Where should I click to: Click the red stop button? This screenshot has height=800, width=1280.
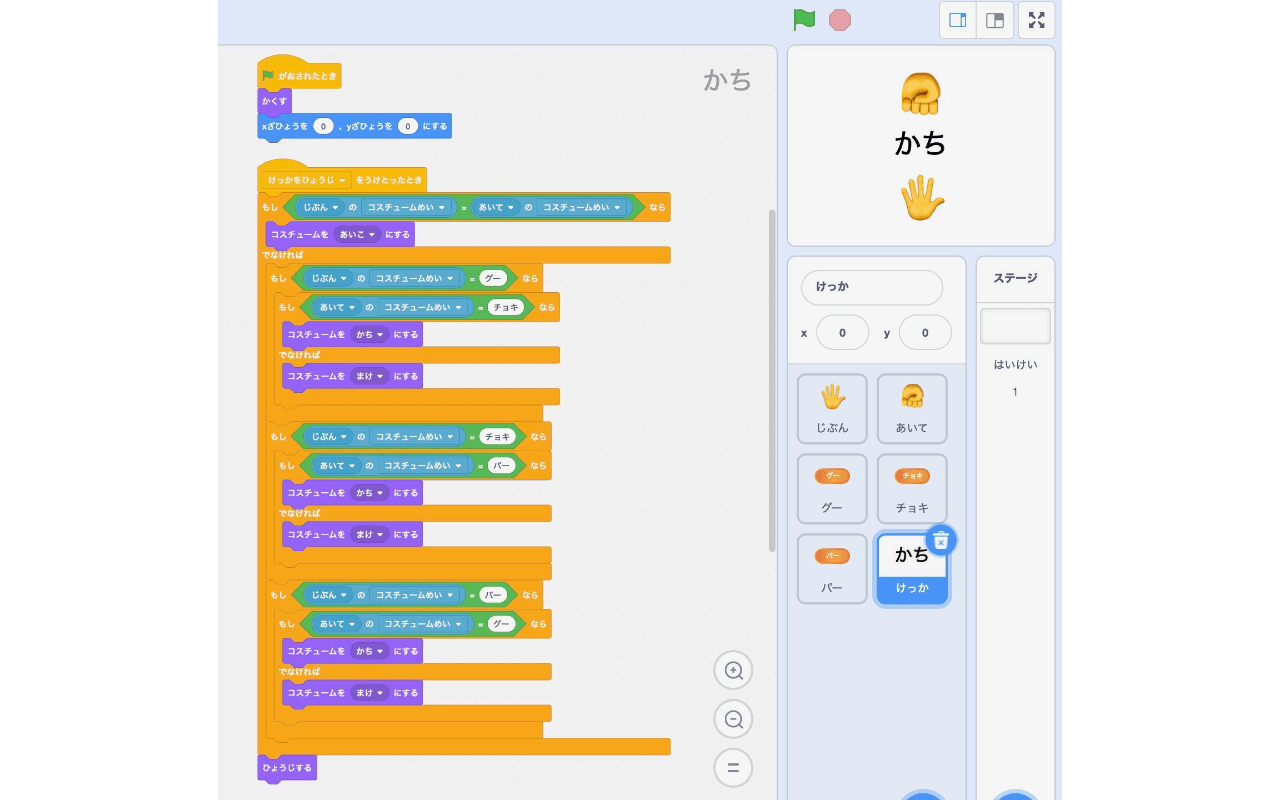840,20
